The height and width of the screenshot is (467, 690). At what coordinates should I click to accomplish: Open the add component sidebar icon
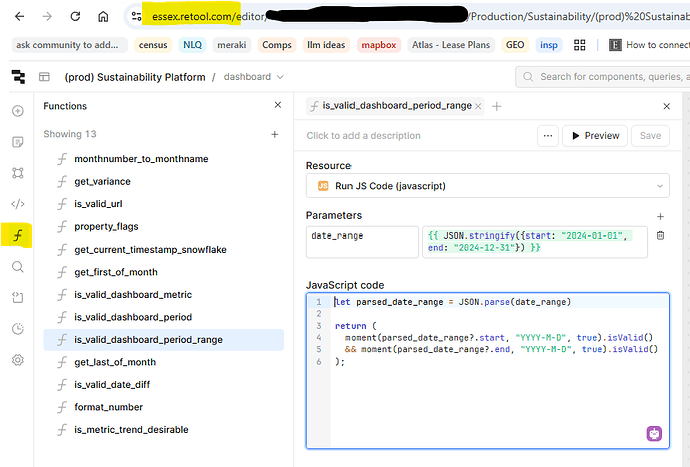[x=18, y=111]
